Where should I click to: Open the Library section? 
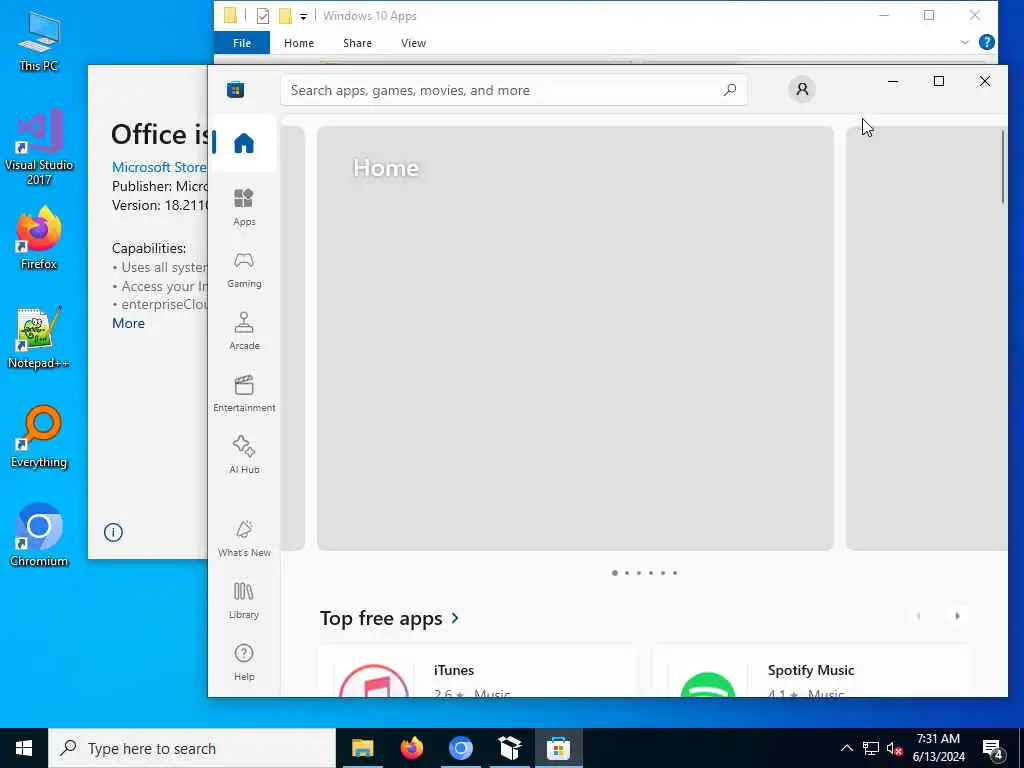tap(244, 600)
